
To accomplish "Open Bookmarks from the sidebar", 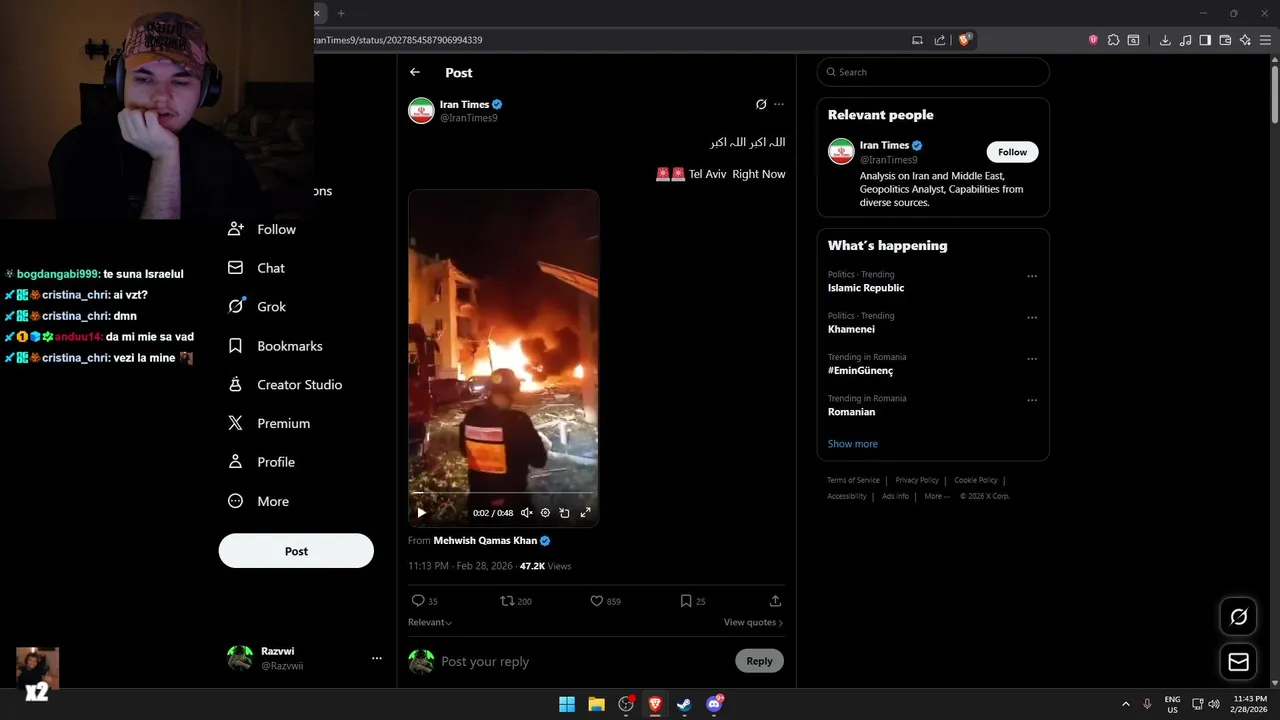I will point(275,346).
